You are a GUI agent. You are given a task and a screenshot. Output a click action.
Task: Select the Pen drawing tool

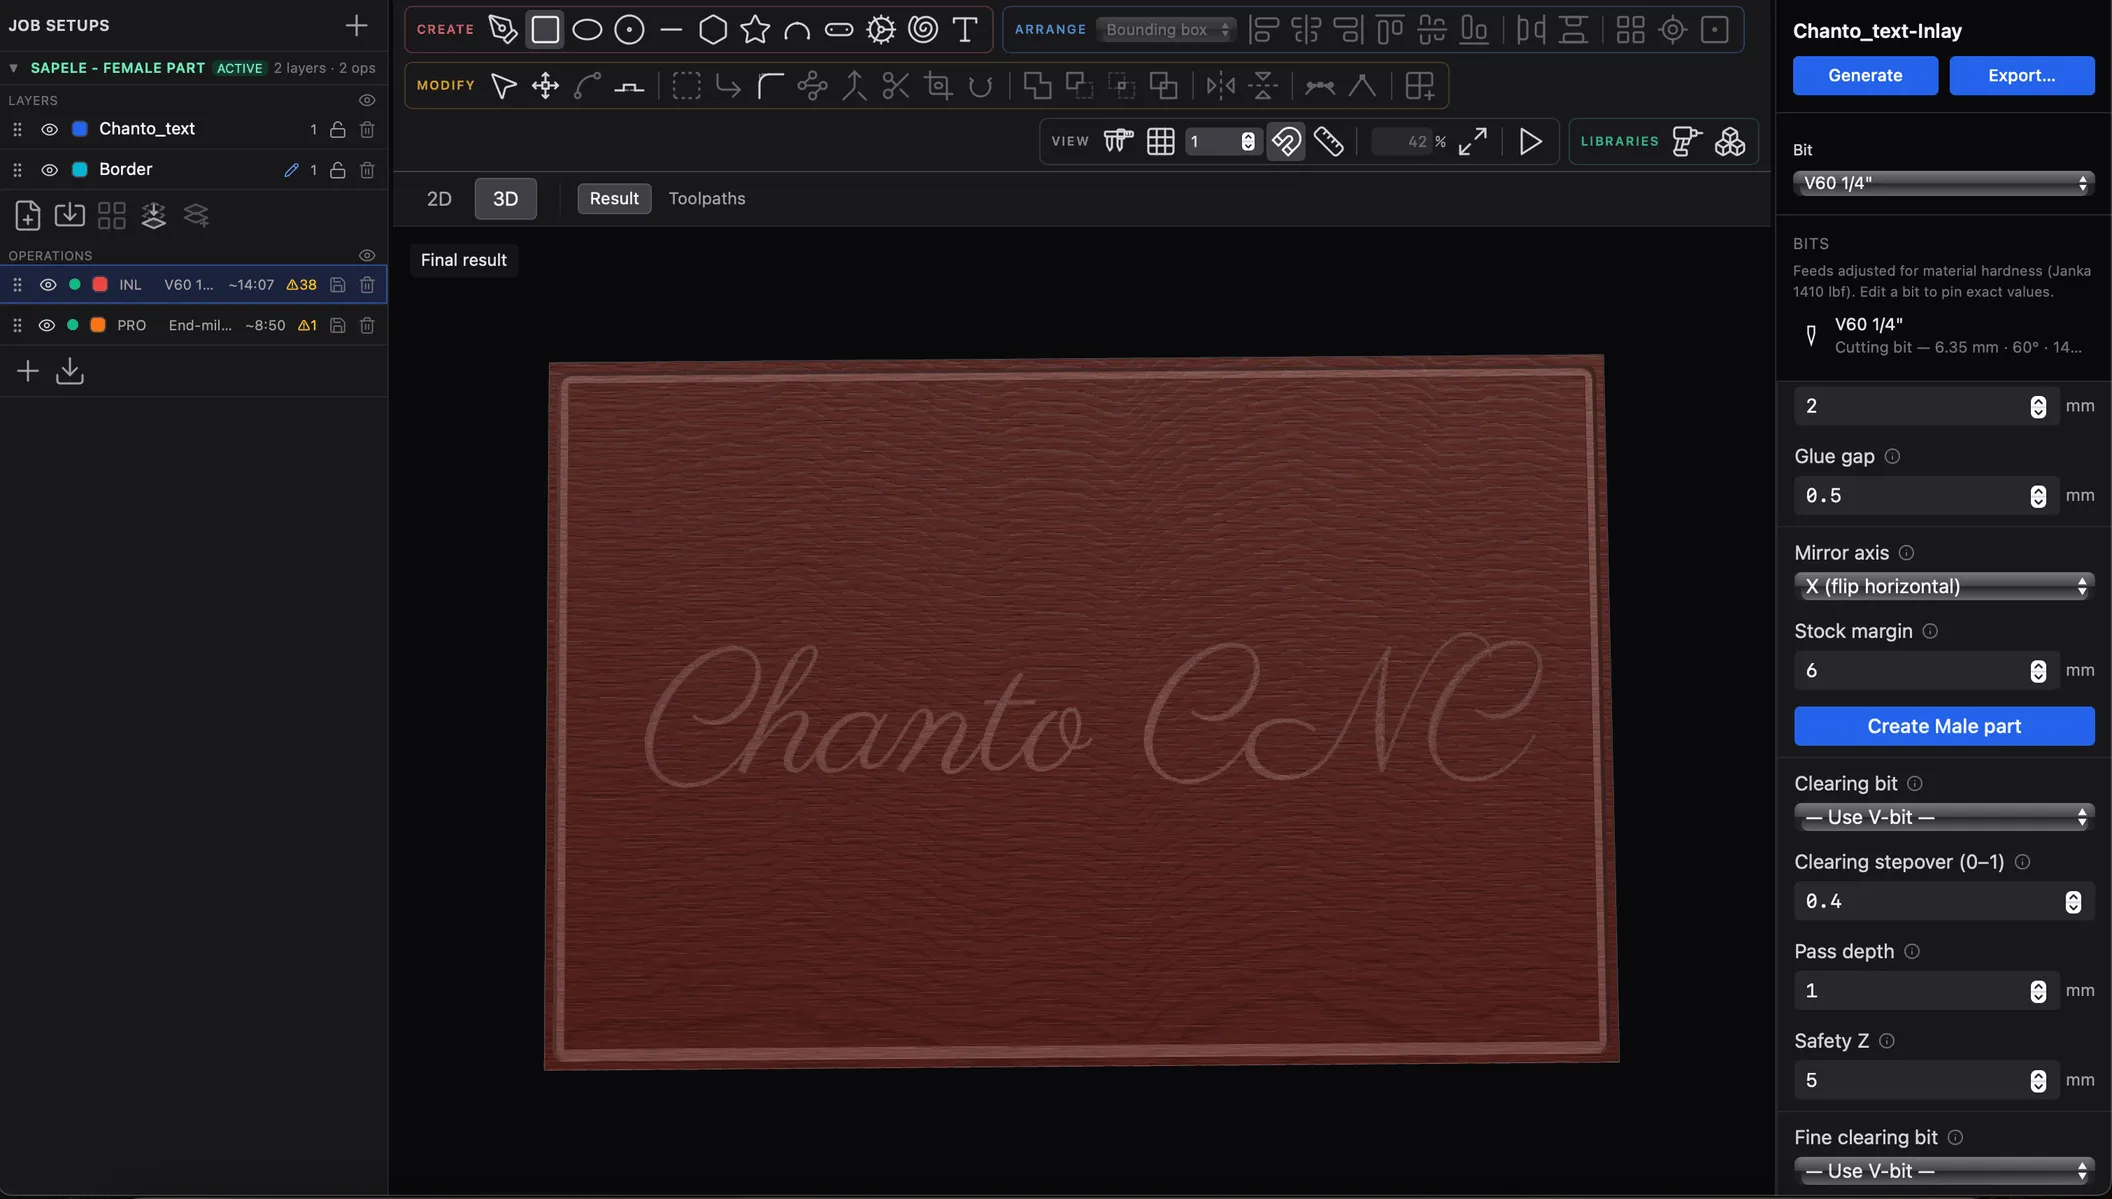[502, 29]
